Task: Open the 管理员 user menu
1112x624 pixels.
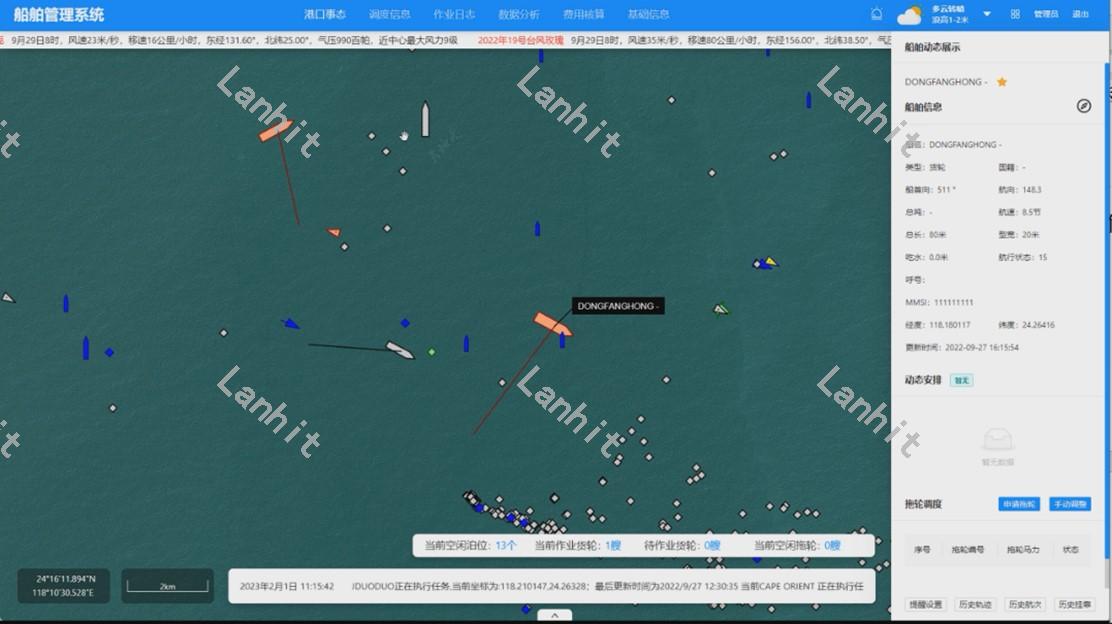Action: pyautogui.click(x=1046, y=14)
